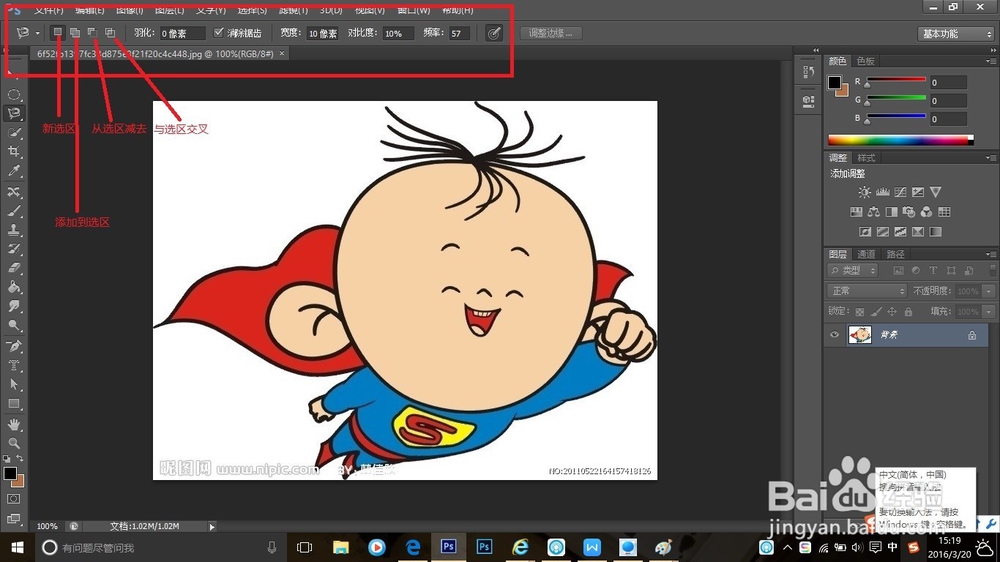Open the History panel icon
1000x562 pixels.
(809, 72)
